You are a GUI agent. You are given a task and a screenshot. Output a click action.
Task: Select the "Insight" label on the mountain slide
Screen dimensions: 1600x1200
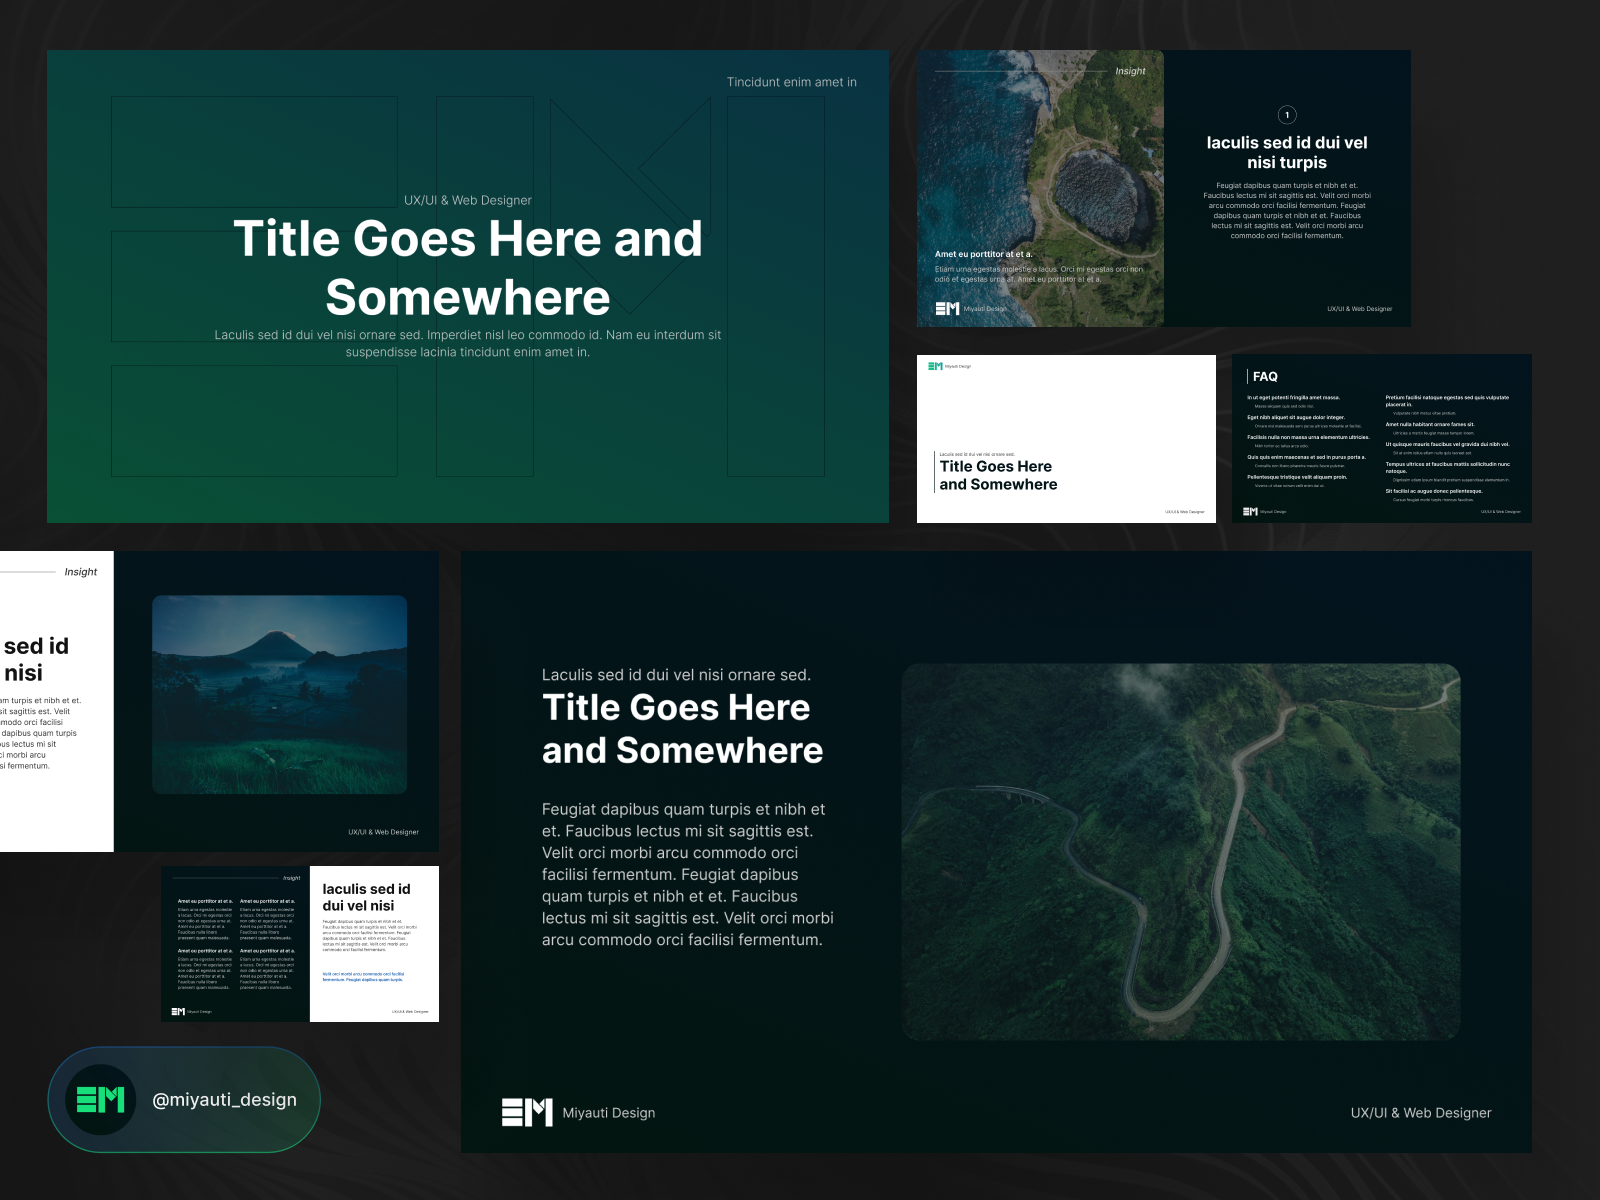coord(81,572)
